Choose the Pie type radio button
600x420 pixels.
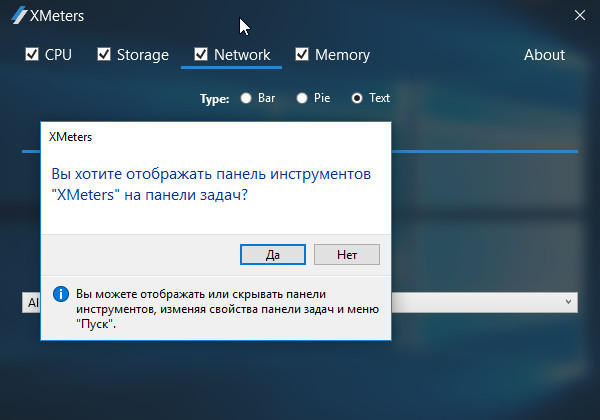pyautogui.click(x=302, y=98)
